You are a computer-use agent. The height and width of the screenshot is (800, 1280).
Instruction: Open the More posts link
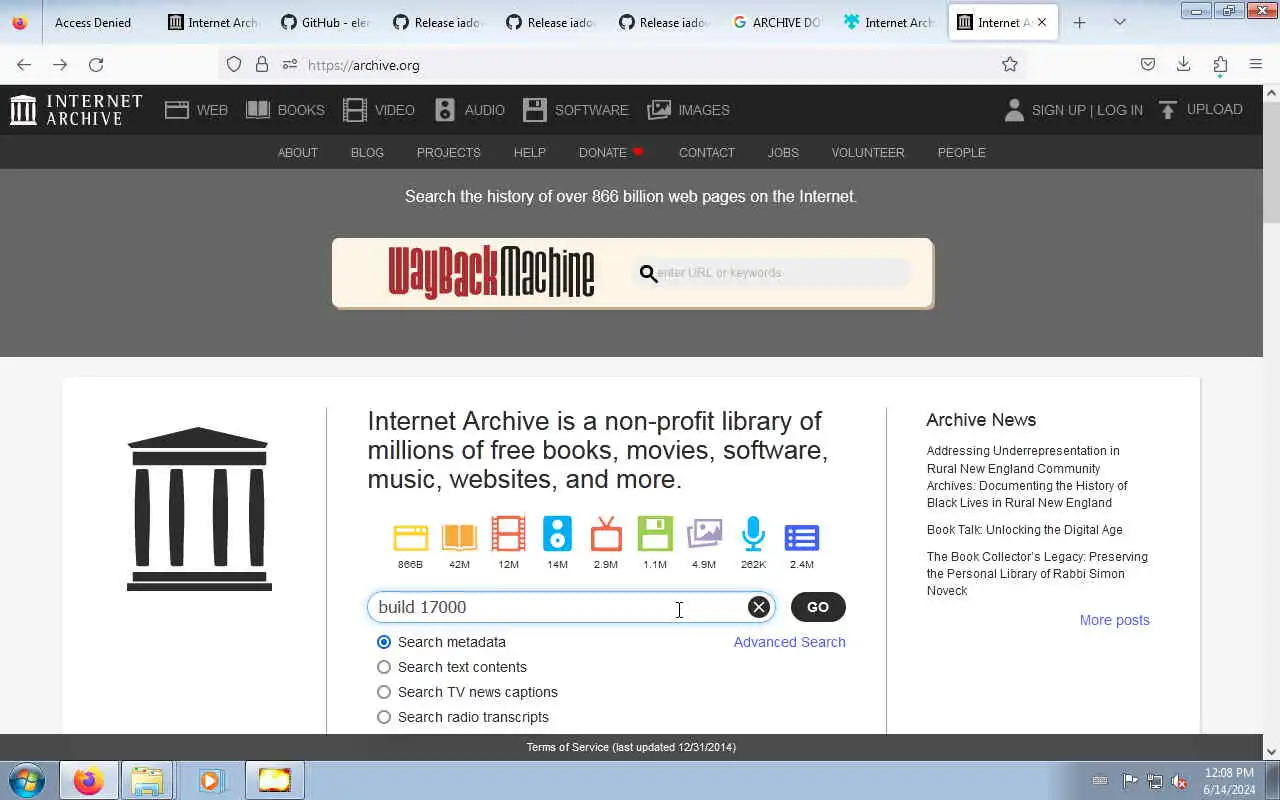(1115, 620)
